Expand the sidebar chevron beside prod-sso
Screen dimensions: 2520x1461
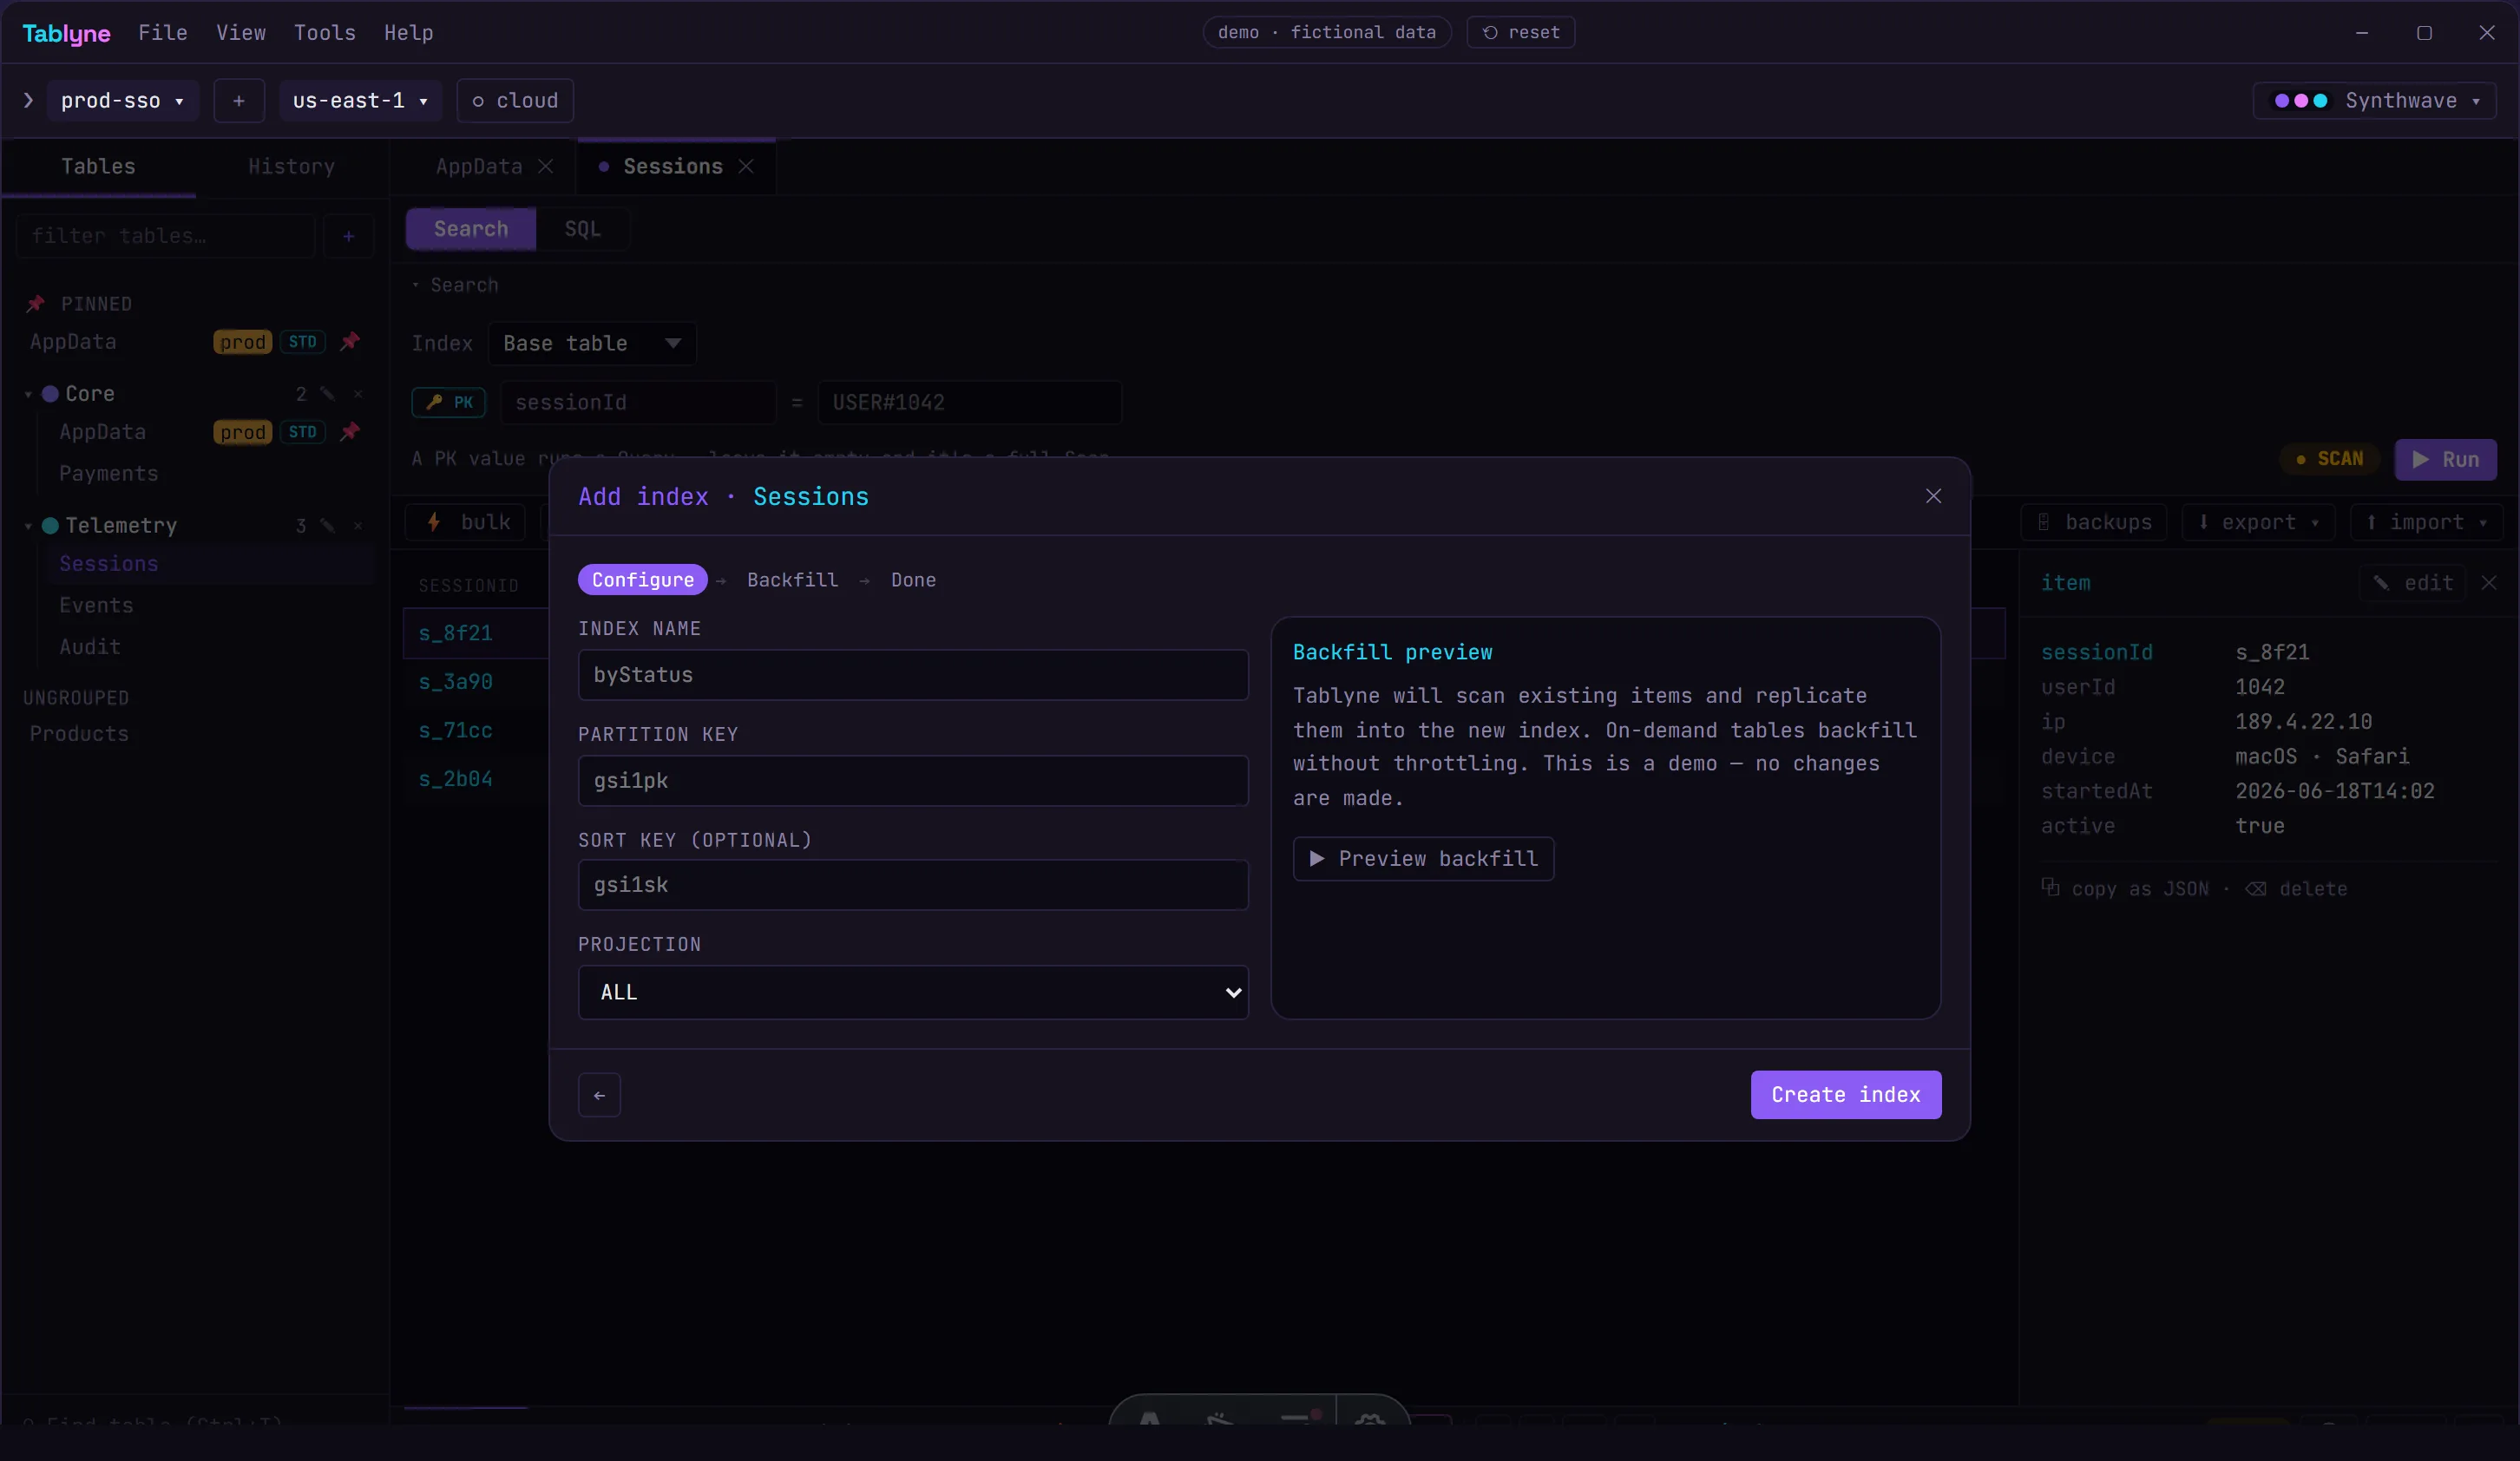coord(28,101)
